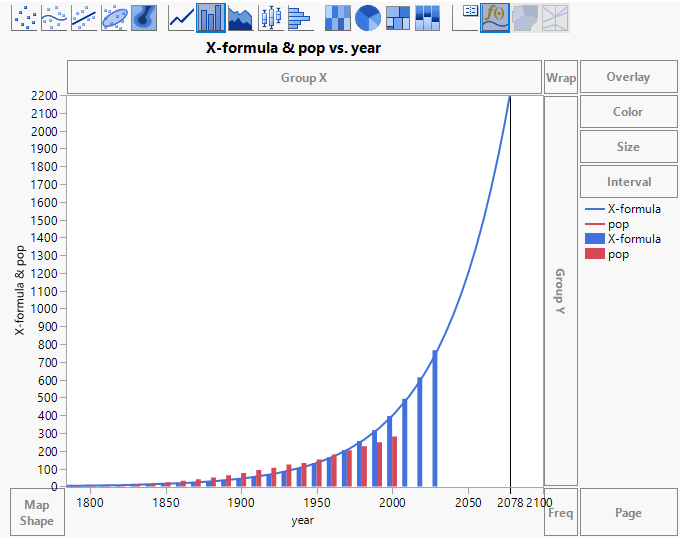Toggle the Bar chart element off

click(x=211, y=17)
